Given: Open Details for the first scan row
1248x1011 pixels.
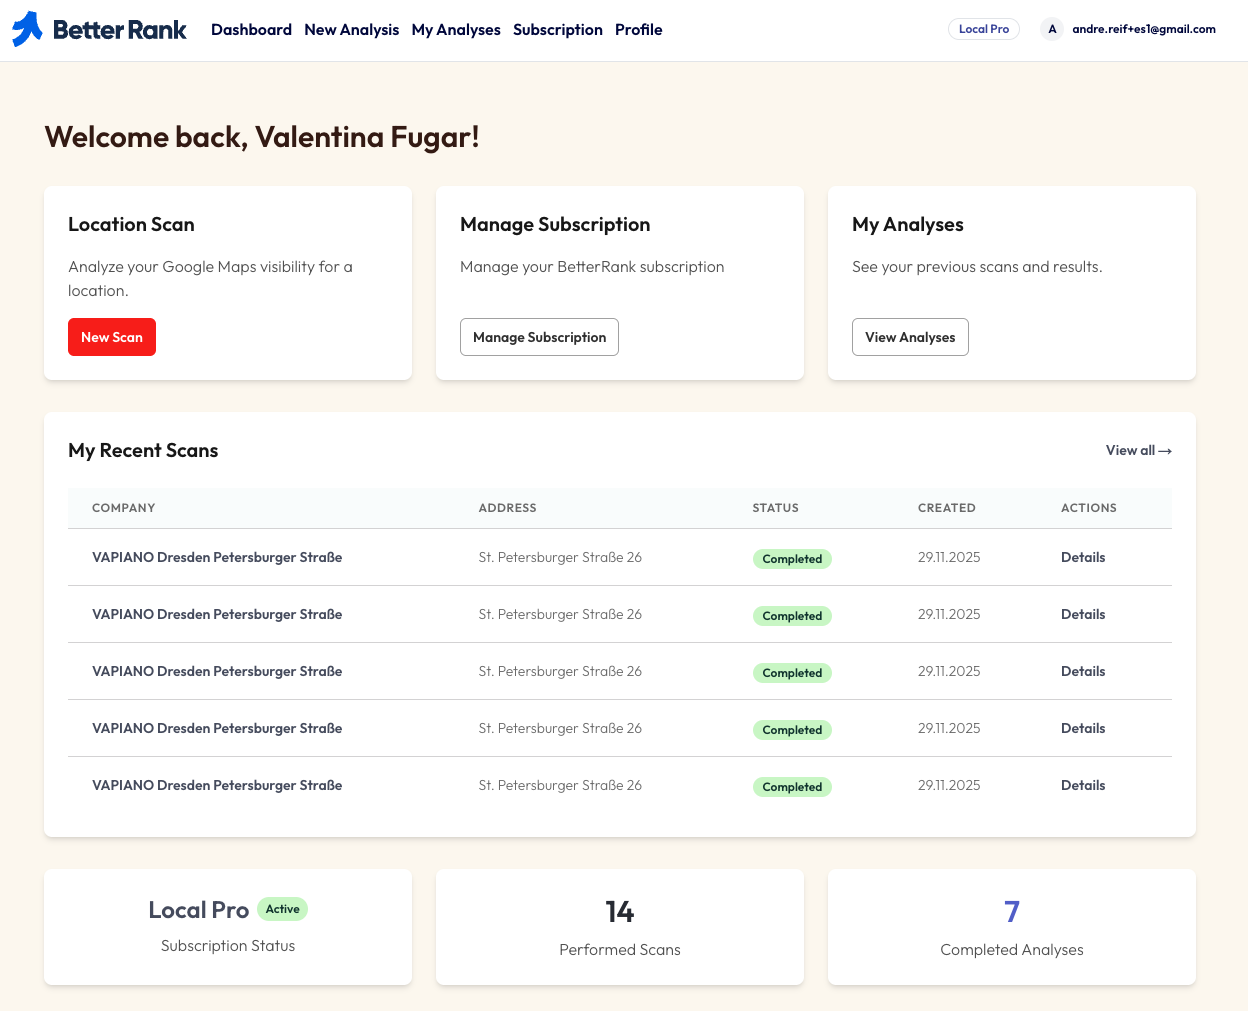Looking at the screenshot, I should point(1083,557).
